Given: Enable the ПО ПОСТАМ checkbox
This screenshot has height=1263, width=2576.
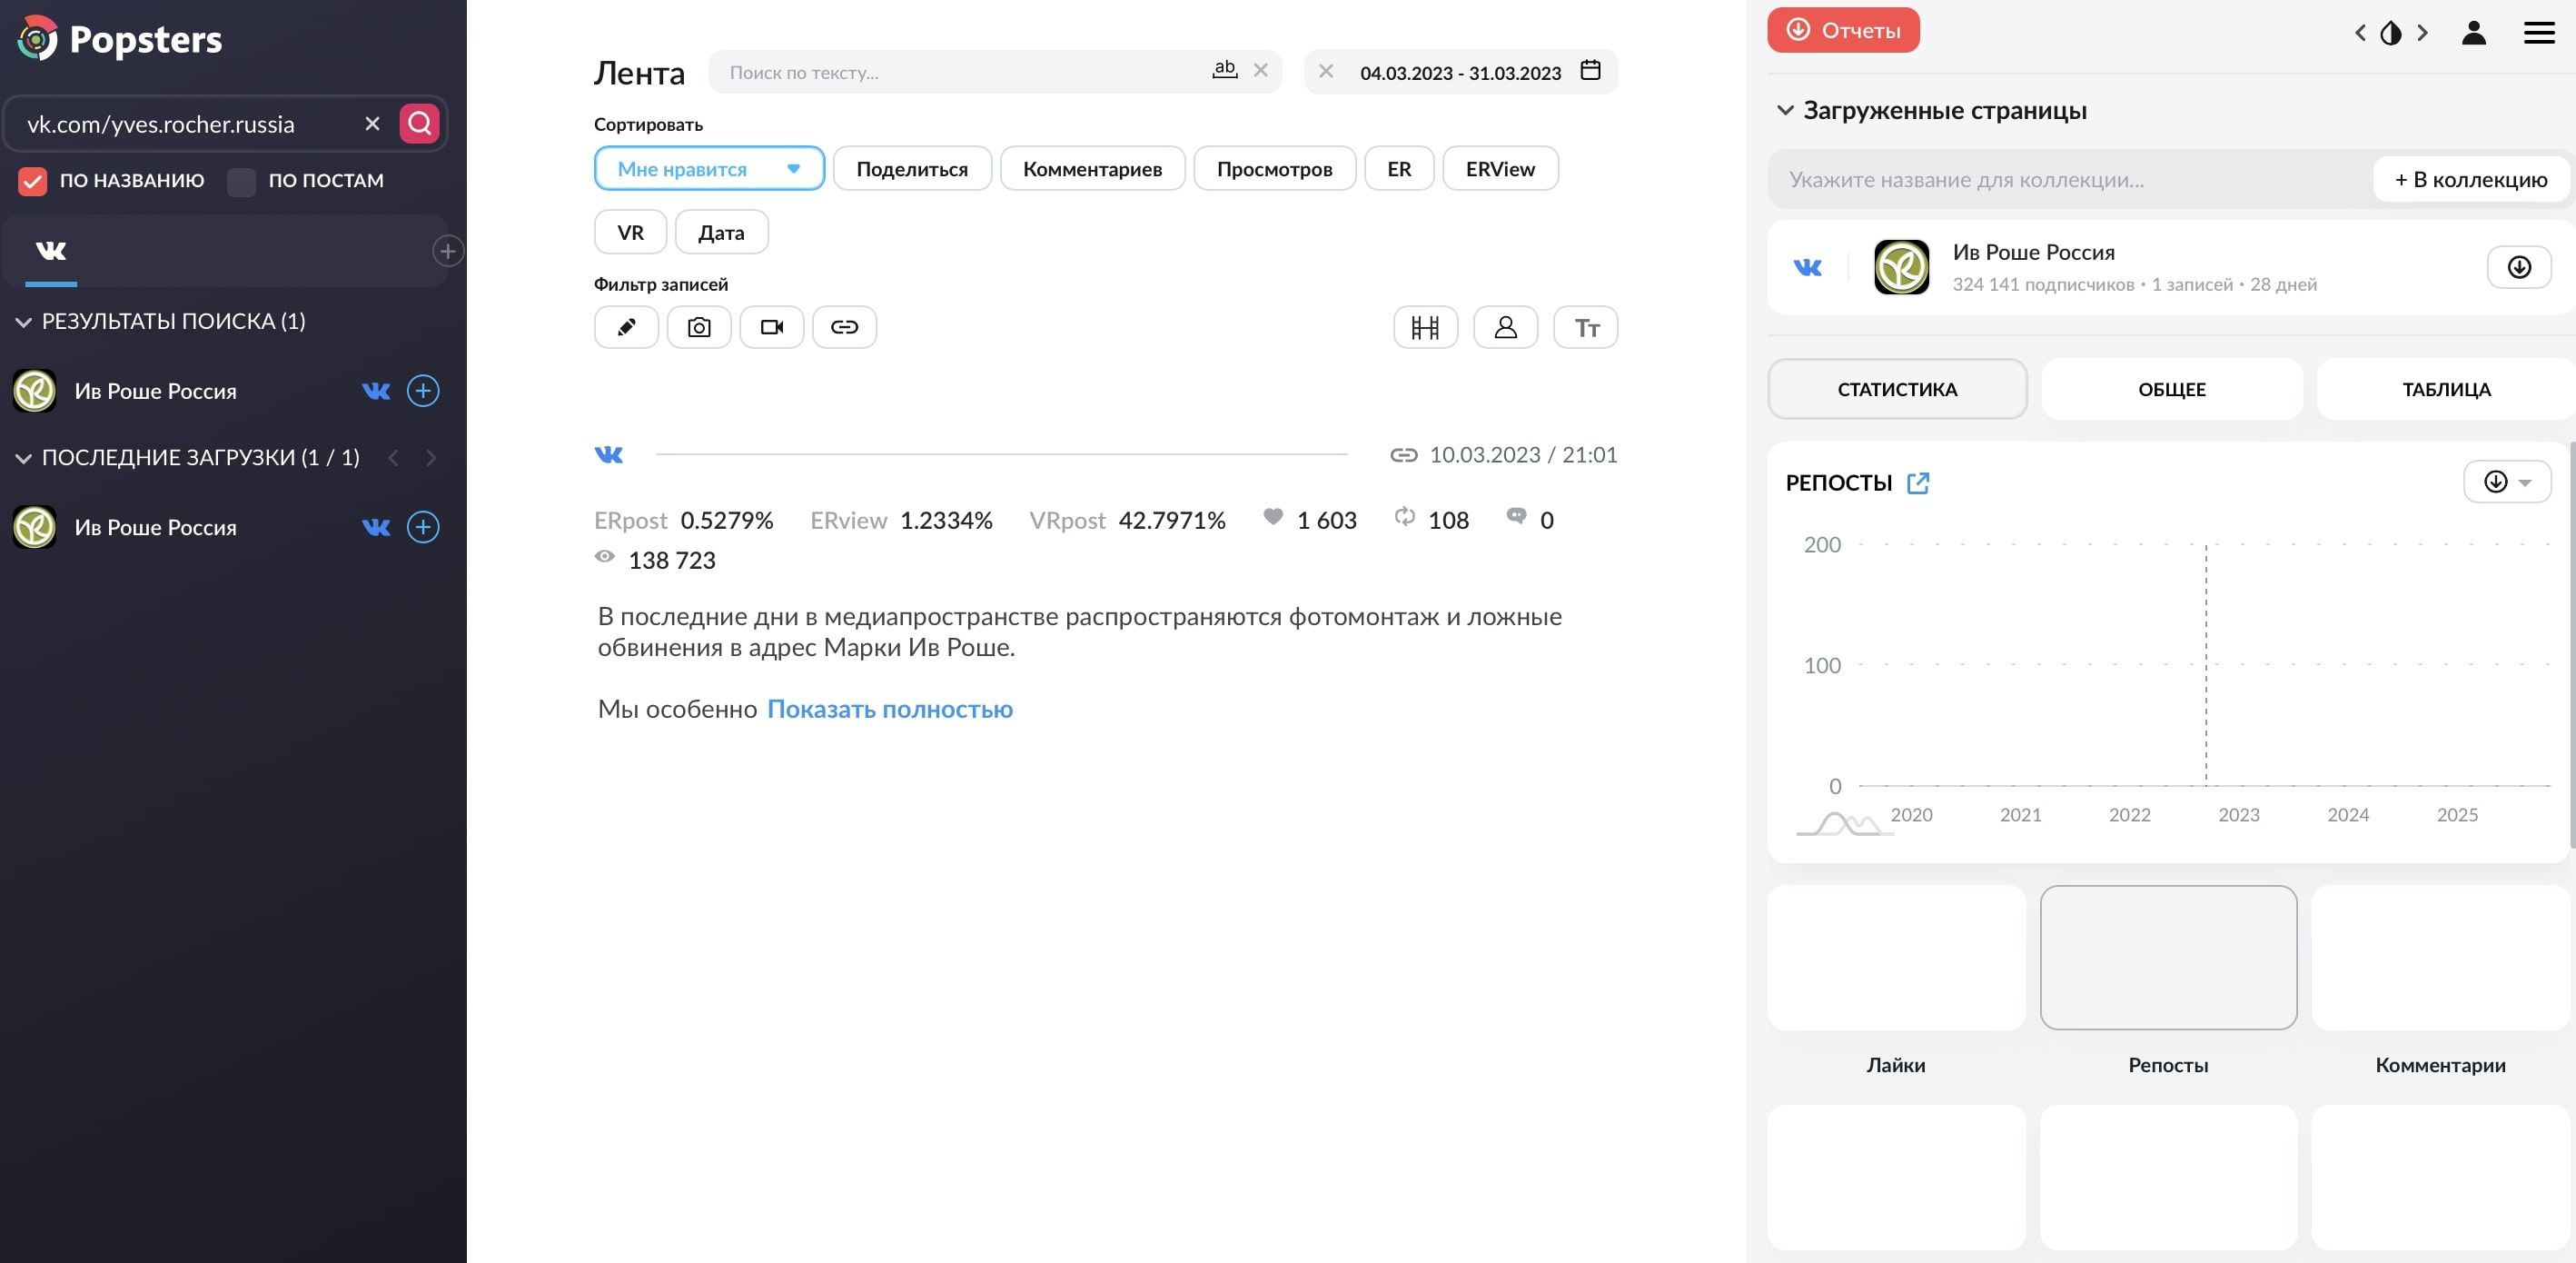Looking at the screenshot, I should pos(241,181).
